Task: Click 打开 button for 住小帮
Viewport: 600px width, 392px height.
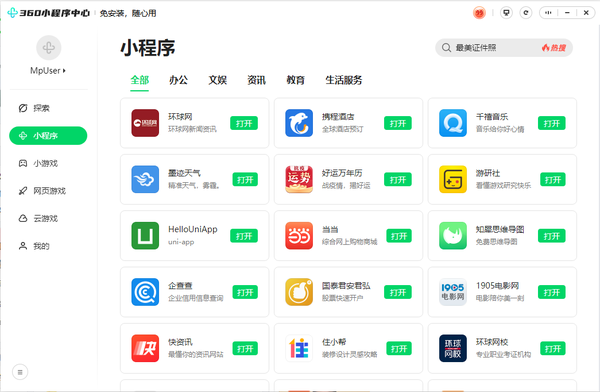Action: (x=399, y=349)
